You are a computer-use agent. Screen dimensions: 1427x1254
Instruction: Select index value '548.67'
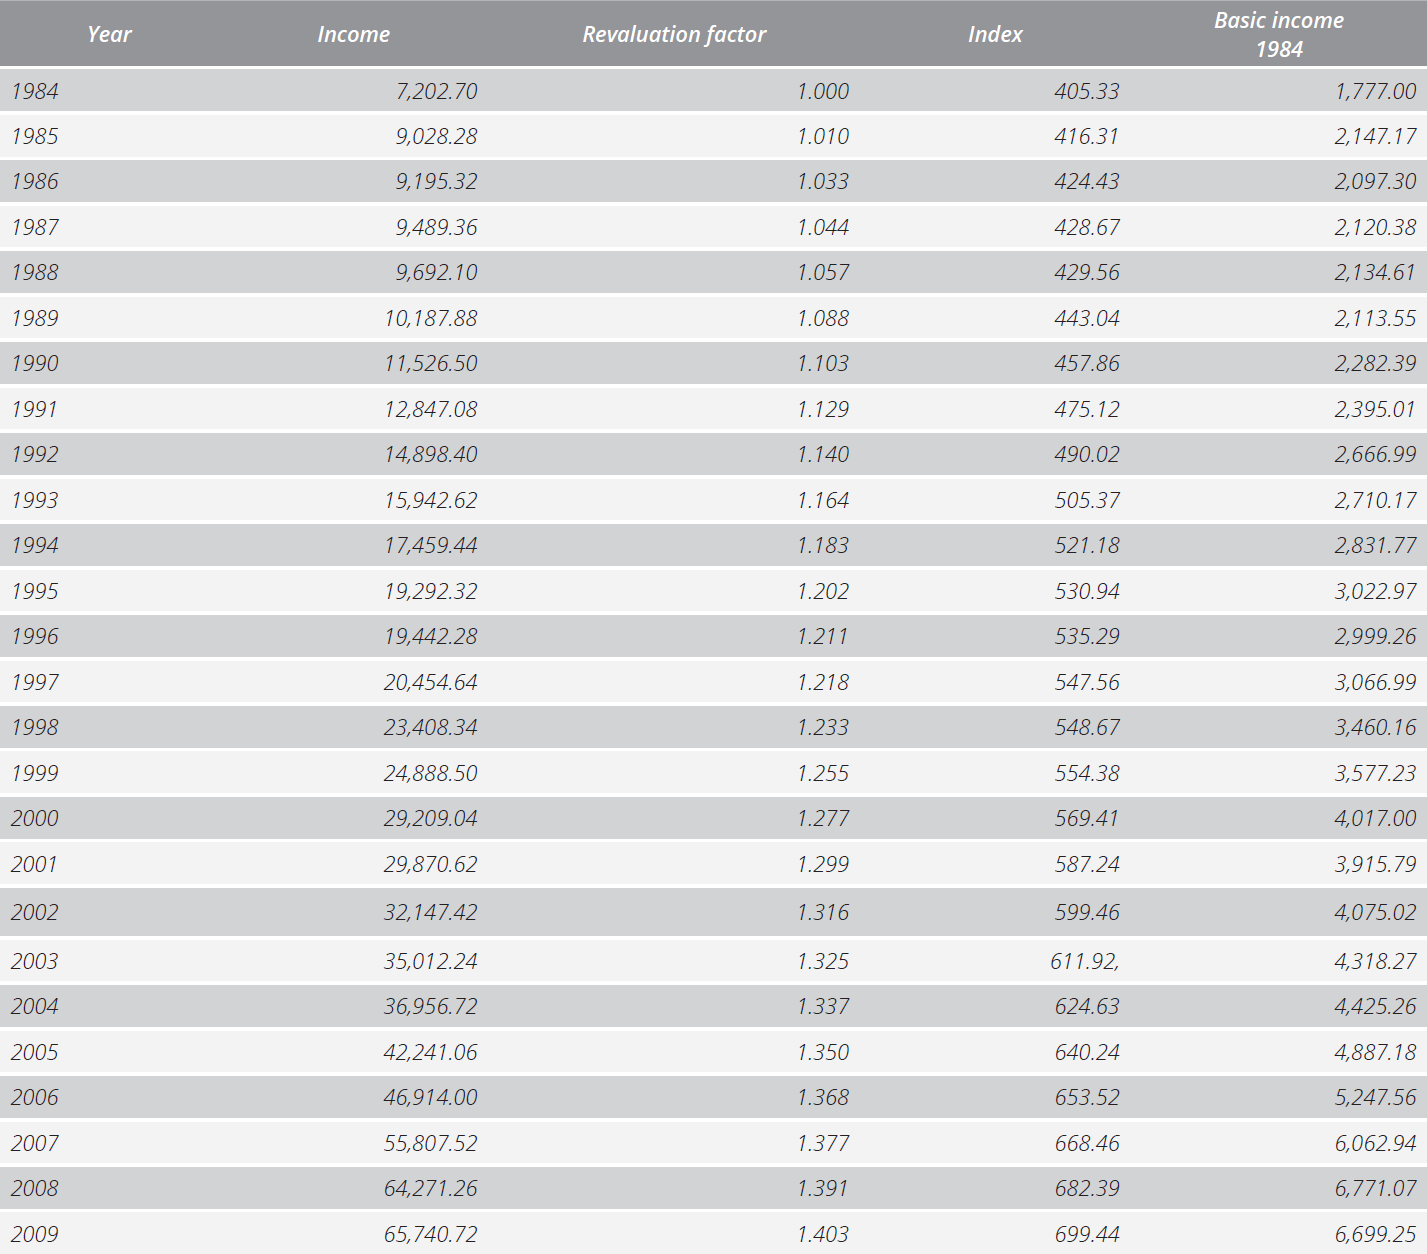pos(1087,727)
